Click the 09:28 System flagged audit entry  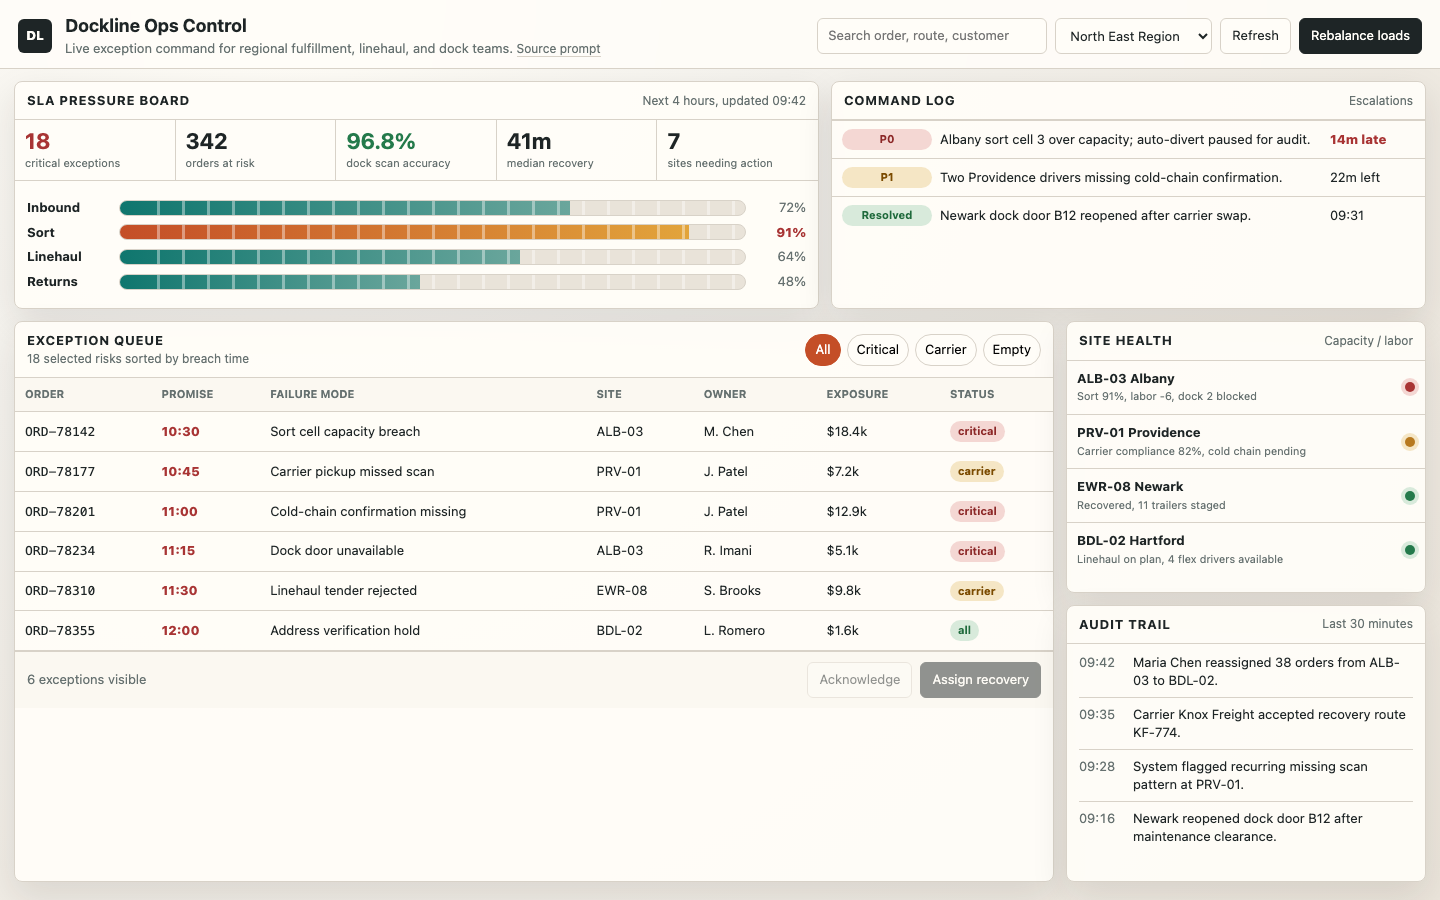(1246, 776)
